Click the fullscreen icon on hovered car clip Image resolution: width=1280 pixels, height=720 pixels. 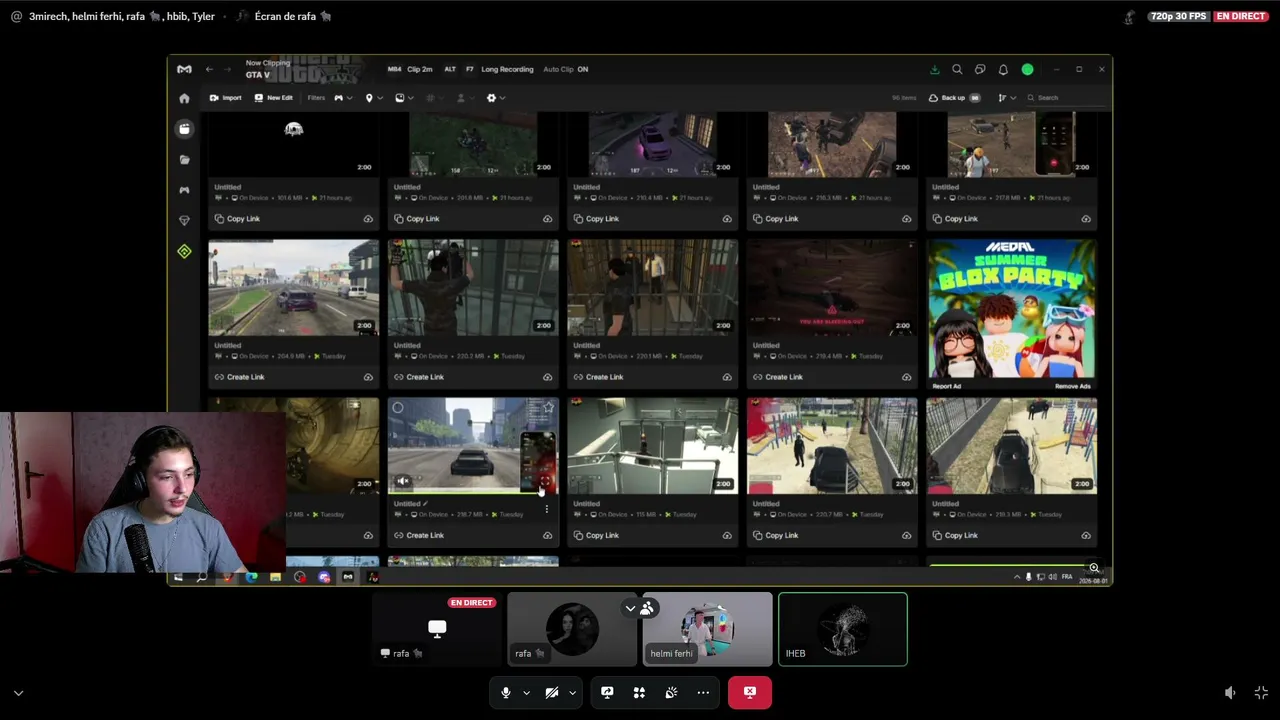tap(545, 482)
